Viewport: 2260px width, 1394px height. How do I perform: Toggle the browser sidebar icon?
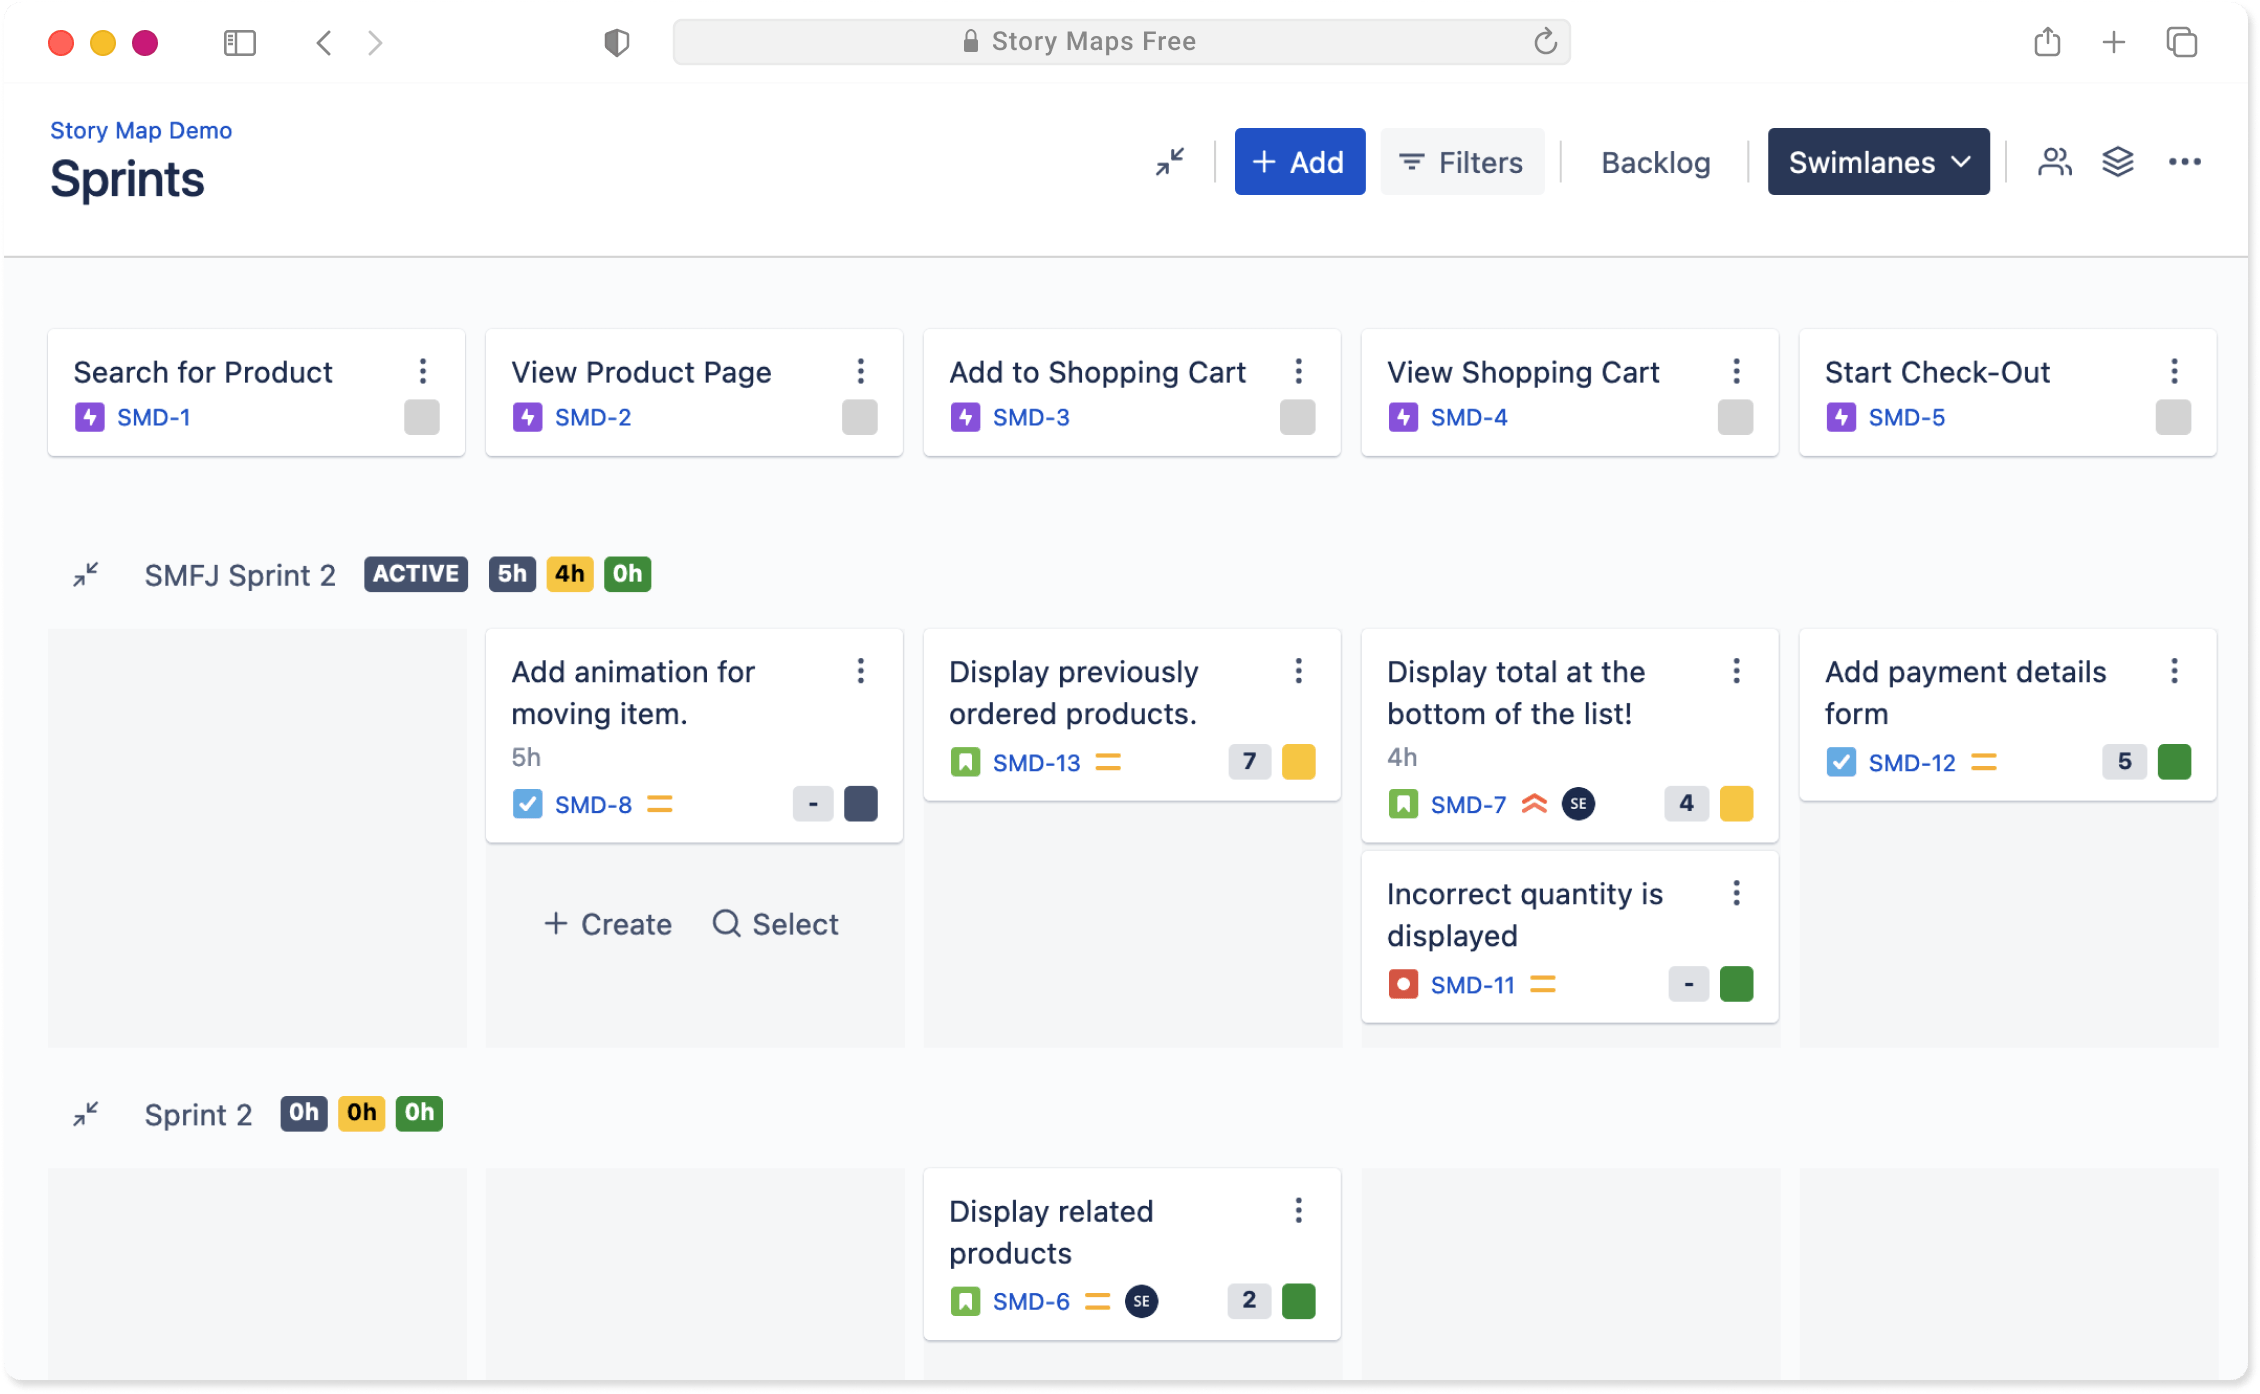pos(240,42)
